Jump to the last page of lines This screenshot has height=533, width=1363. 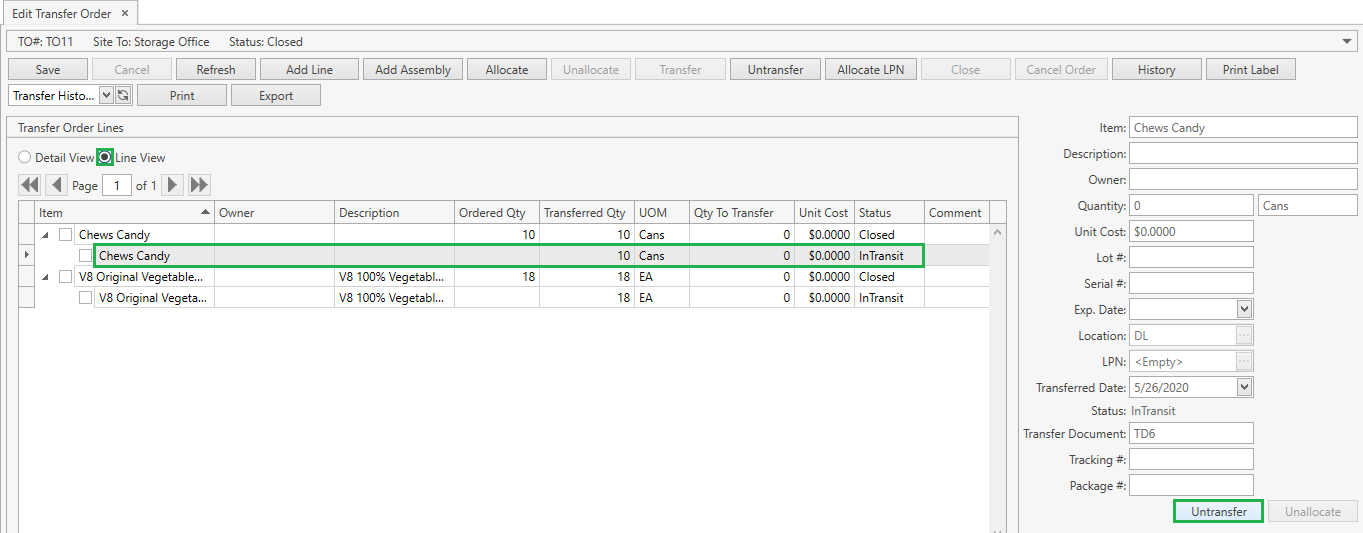point(199,185)
